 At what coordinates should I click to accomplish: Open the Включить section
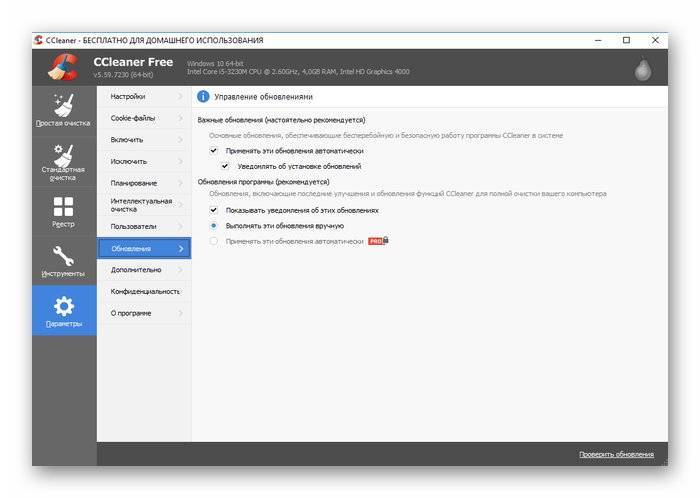click(x=144, y=140)
